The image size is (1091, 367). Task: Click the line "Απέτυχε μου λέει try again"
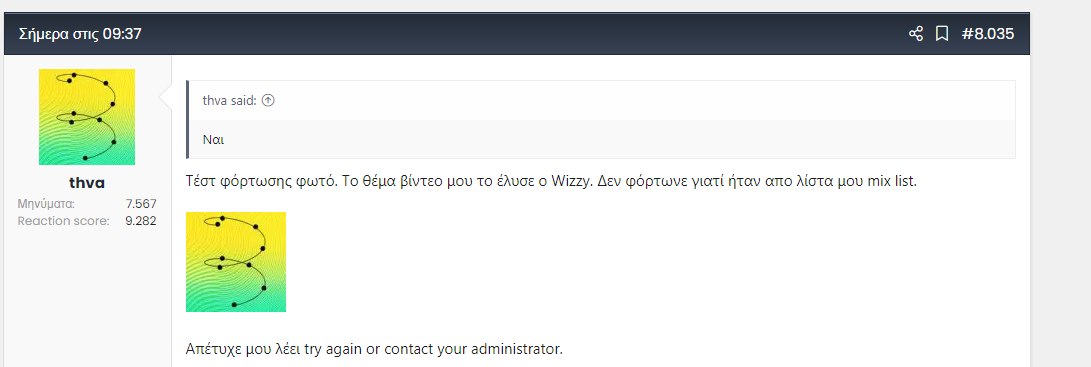click(374, 348)
